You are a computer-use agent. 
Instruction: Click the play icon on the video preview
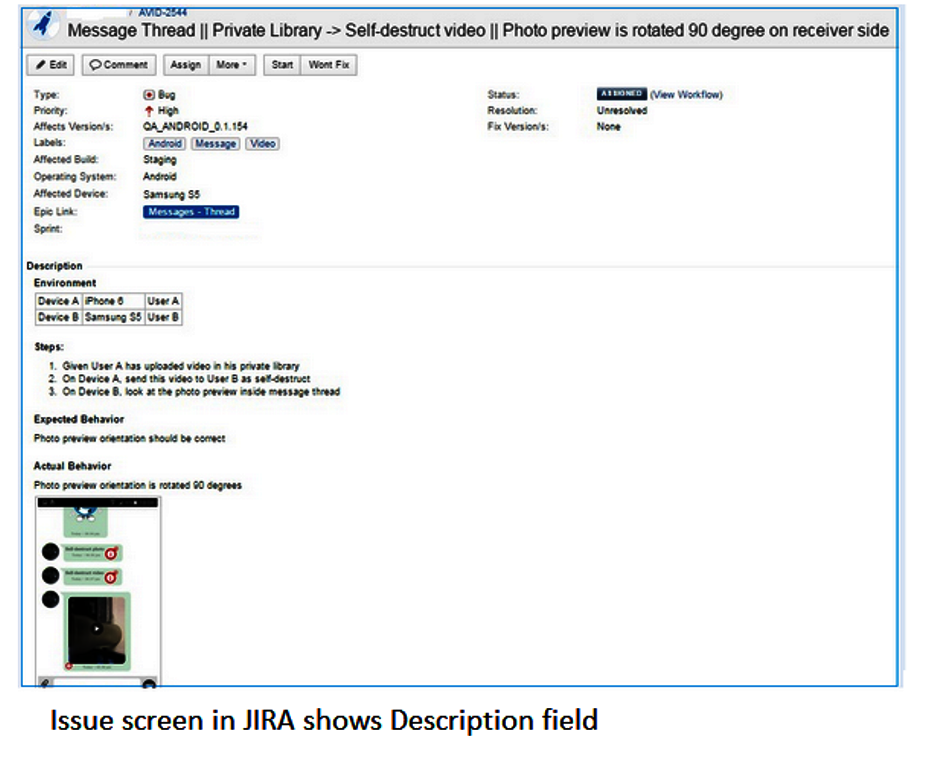(97, 627)
